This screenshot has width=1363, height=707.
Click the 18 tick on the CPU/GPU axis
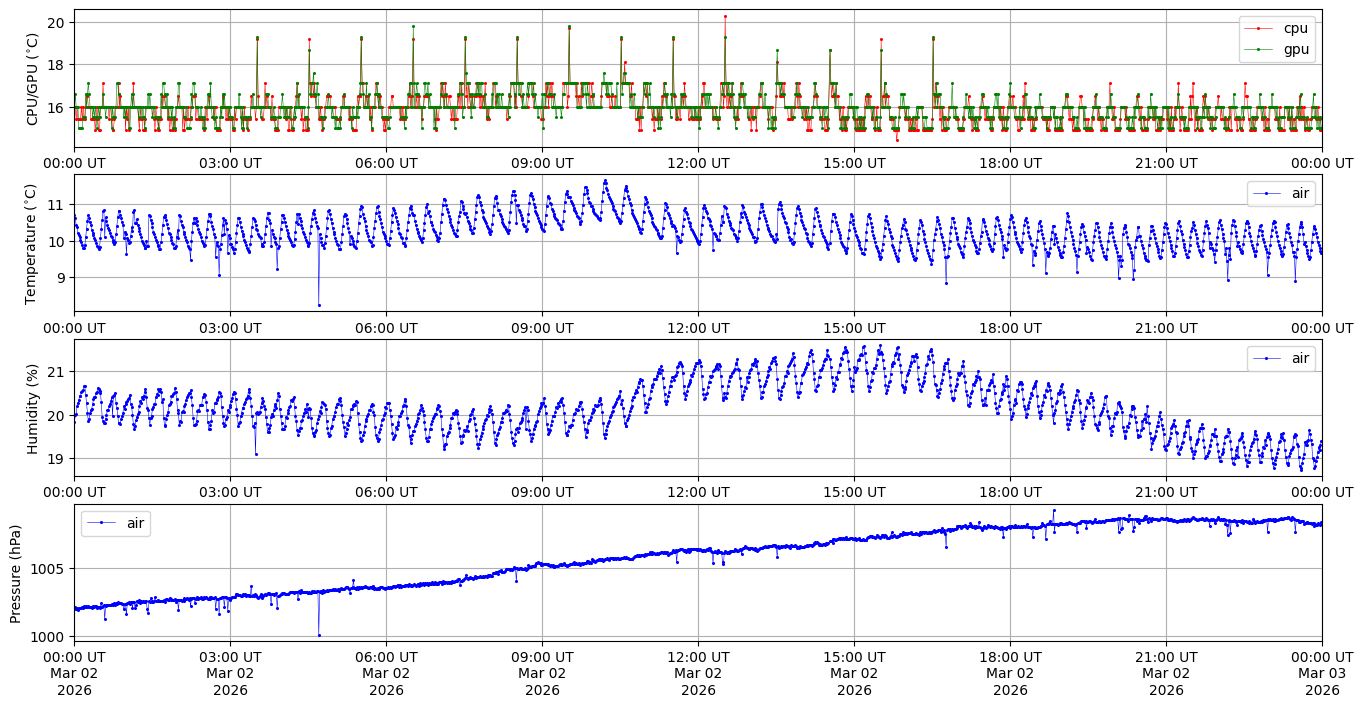click(56, 65)
